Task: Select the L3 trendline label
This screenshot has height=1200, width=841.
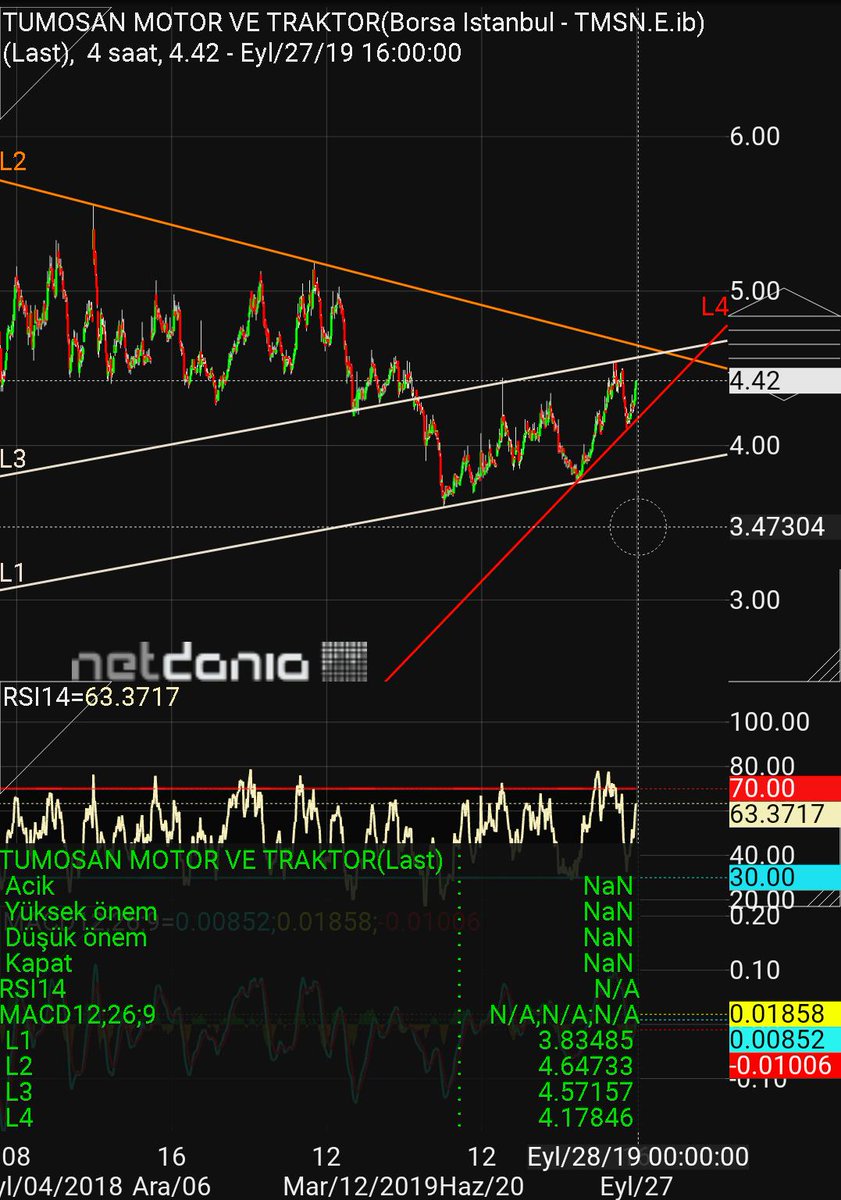Action: (x=13, y=460)
